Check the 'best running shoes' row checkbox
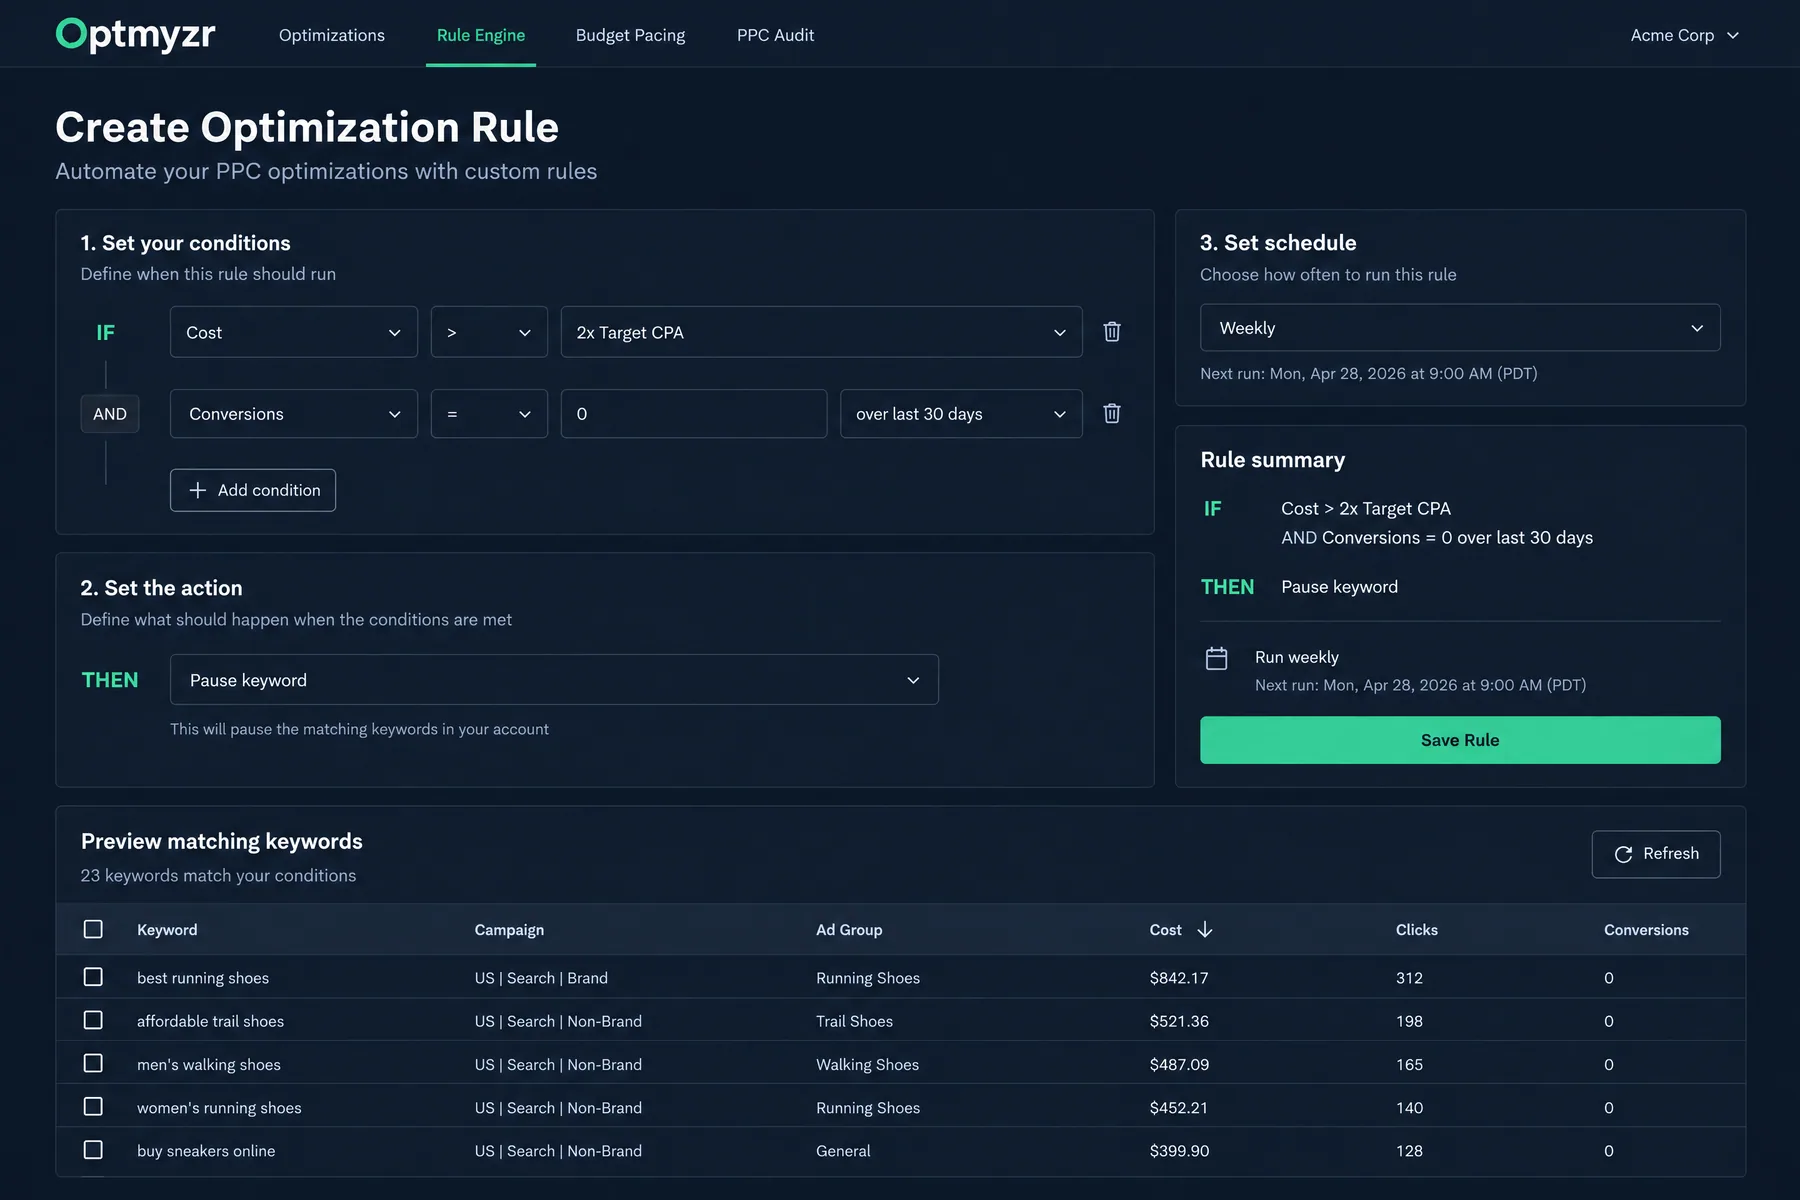Screen dimensions: 1800x1200 pos(93,977)
